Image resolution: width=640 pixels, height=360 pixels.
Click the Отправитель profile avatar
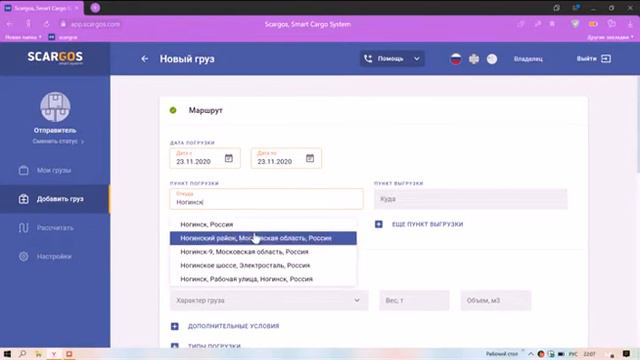tap(55, 107)
